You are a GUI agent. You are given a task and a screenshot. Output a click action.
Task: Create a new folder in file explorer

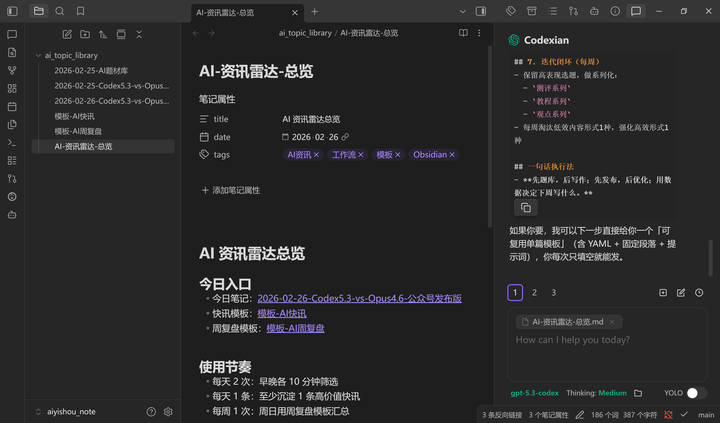85,34
